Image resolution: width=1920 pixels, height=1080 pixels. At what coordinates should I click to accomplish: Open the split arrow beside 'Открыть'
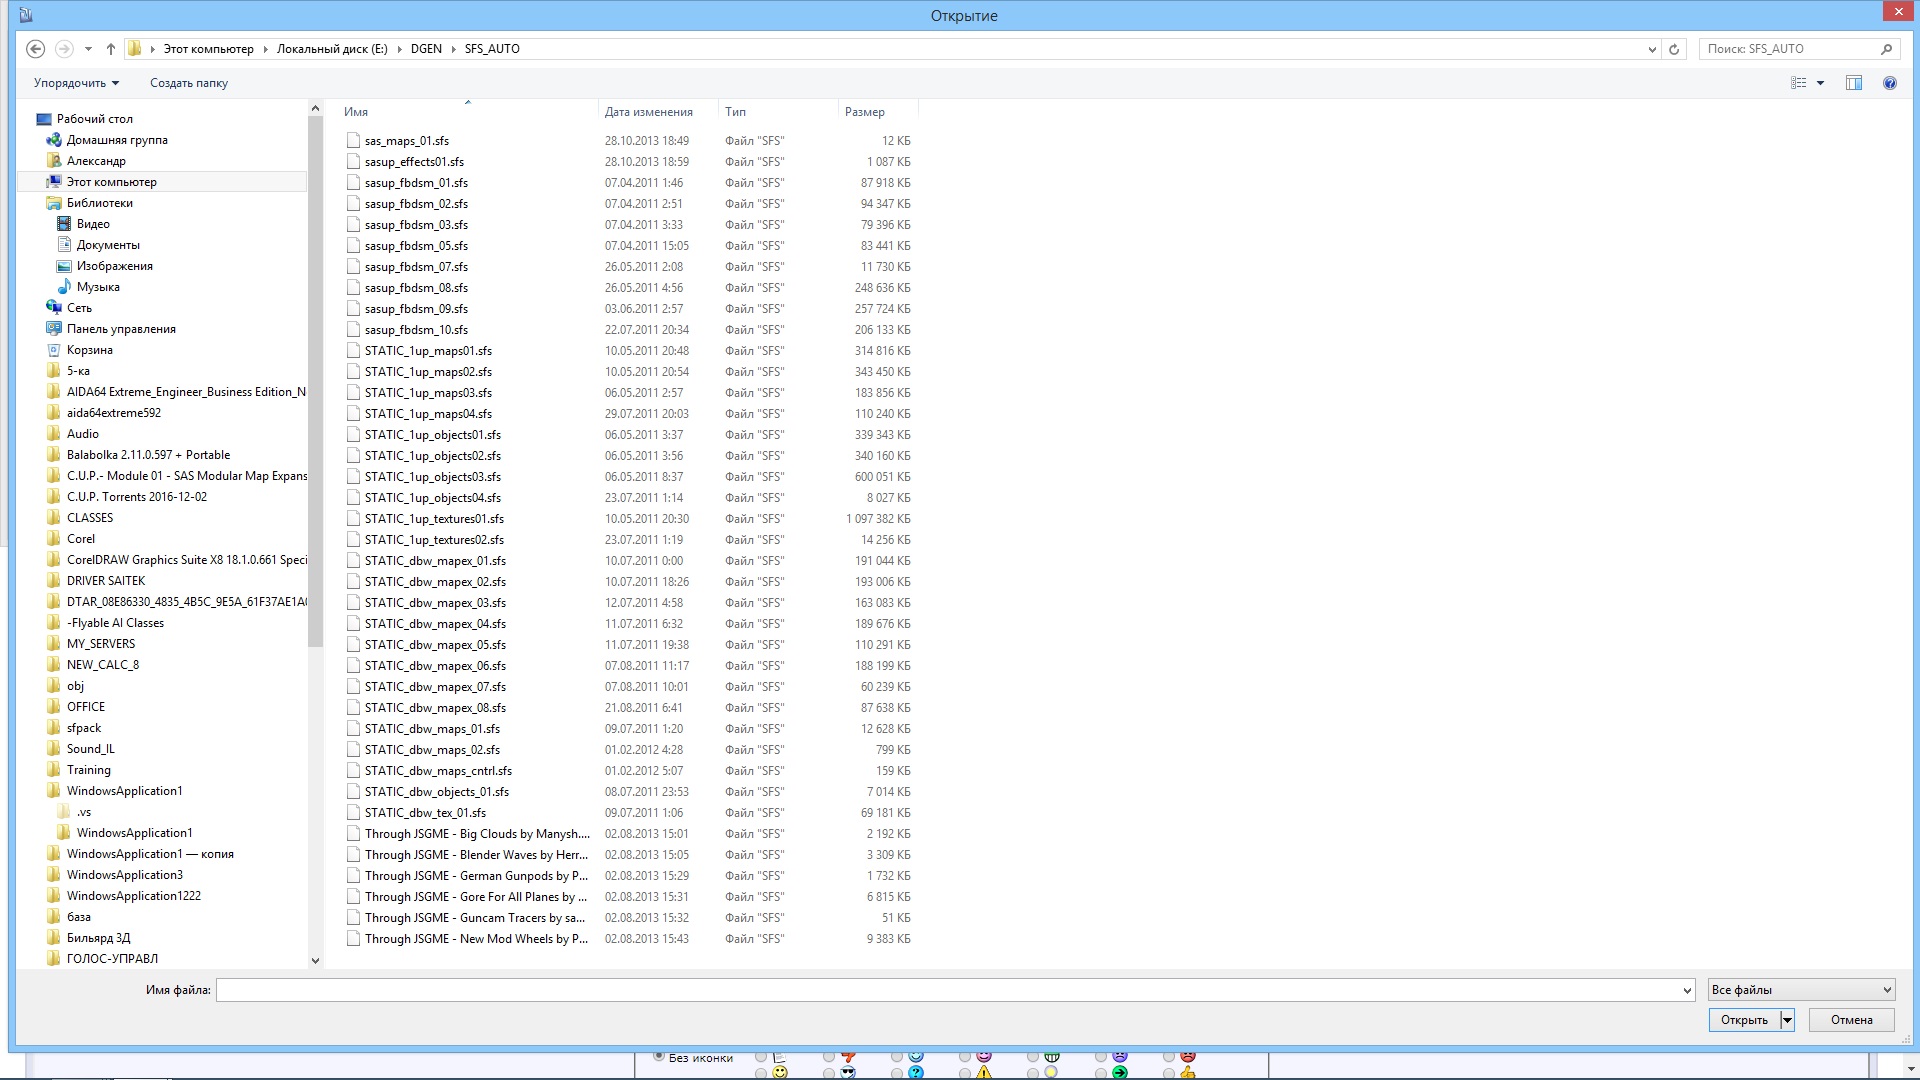click(x=1787, y=1020)
